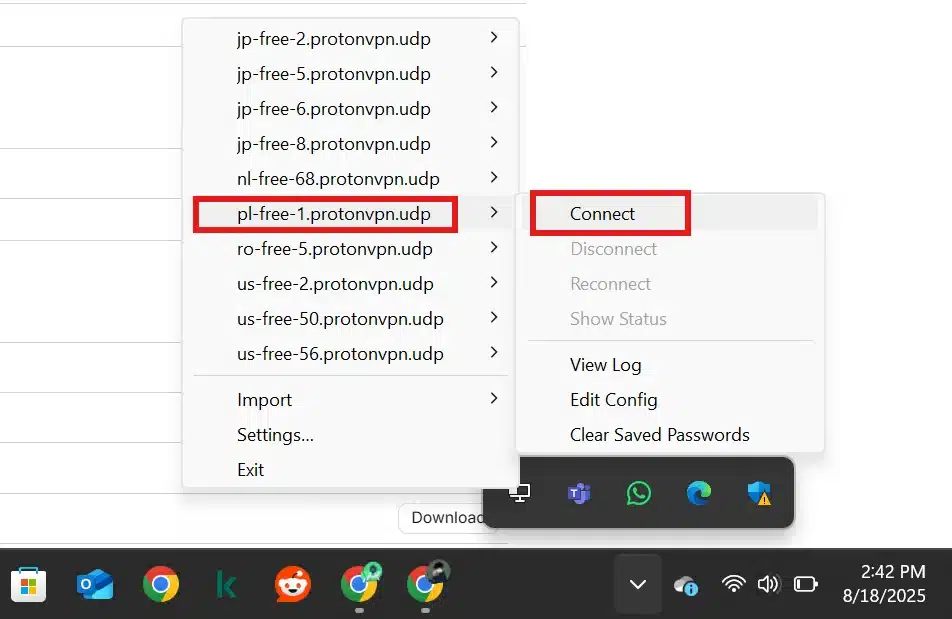Screen dimensions: 952x619
Task: Open Wi-Fi network settings icon
Action: pyautogui.click(x=733, y=584)
